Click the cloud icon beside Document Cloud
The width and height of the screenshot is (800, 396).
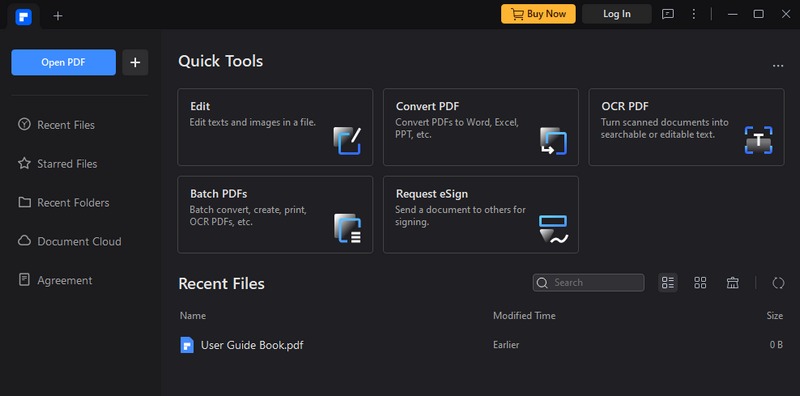24,241
